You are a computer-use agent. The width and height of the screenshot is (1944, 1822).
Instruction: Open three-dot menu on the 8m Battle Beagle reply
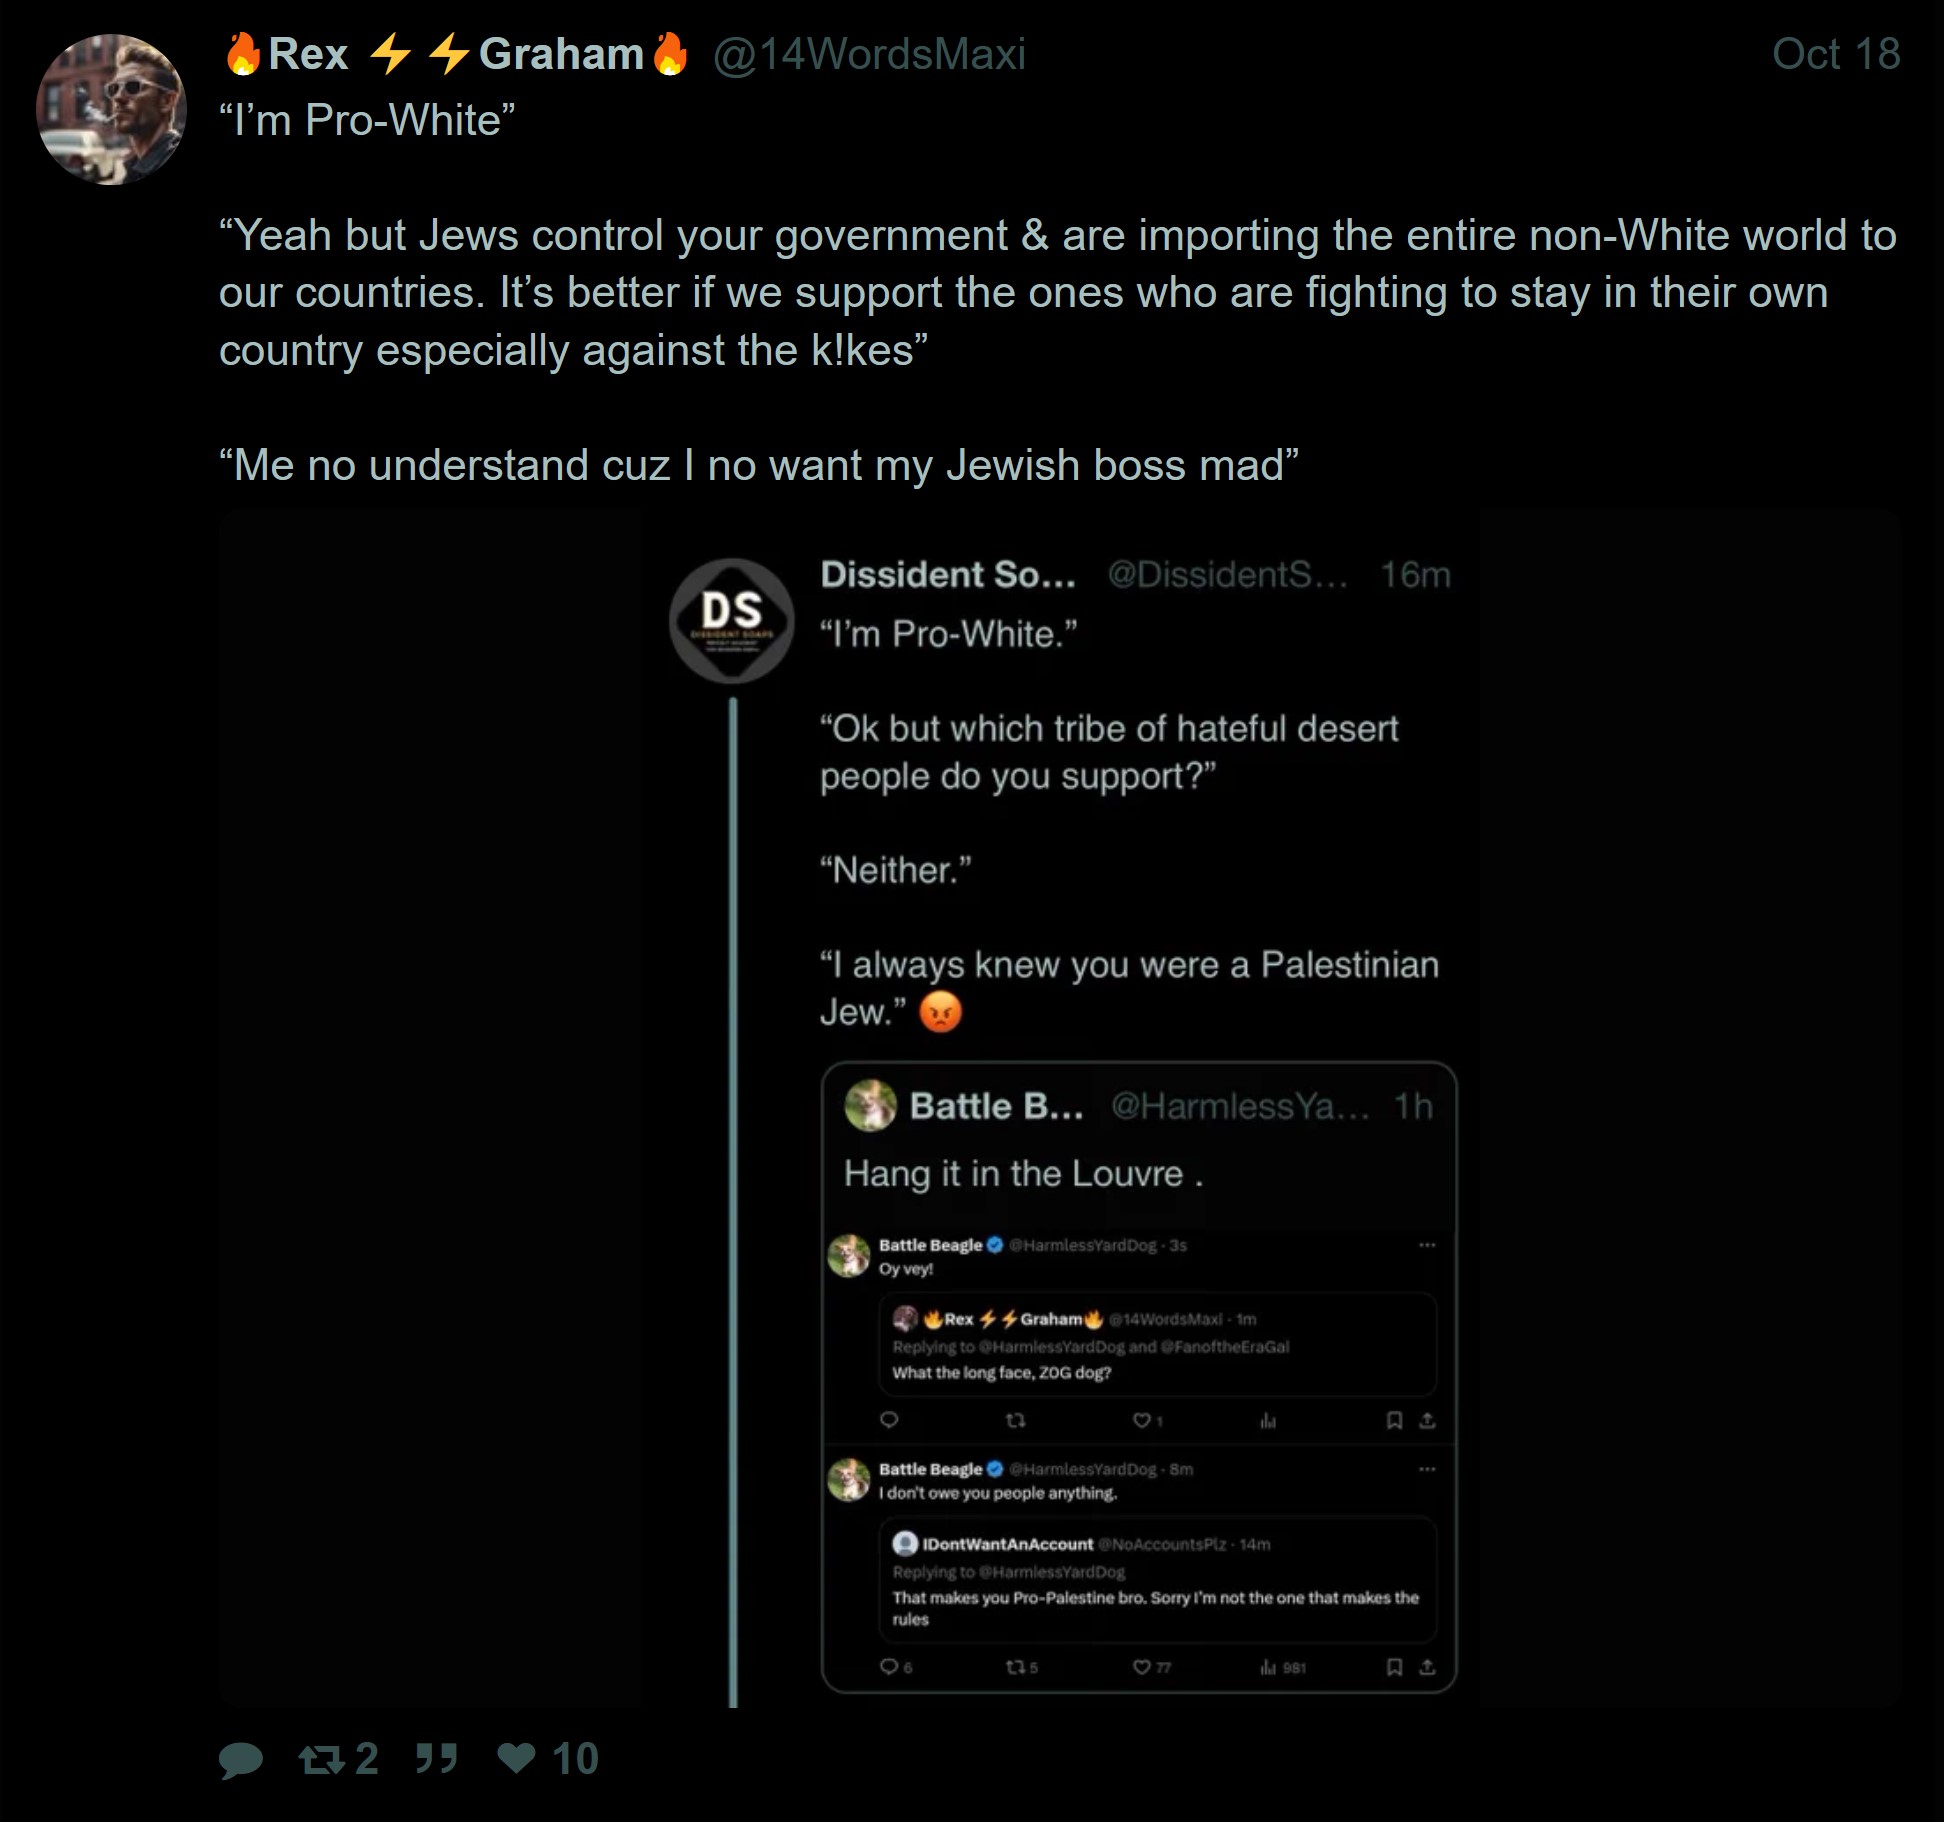[x=1427, y=1469]
